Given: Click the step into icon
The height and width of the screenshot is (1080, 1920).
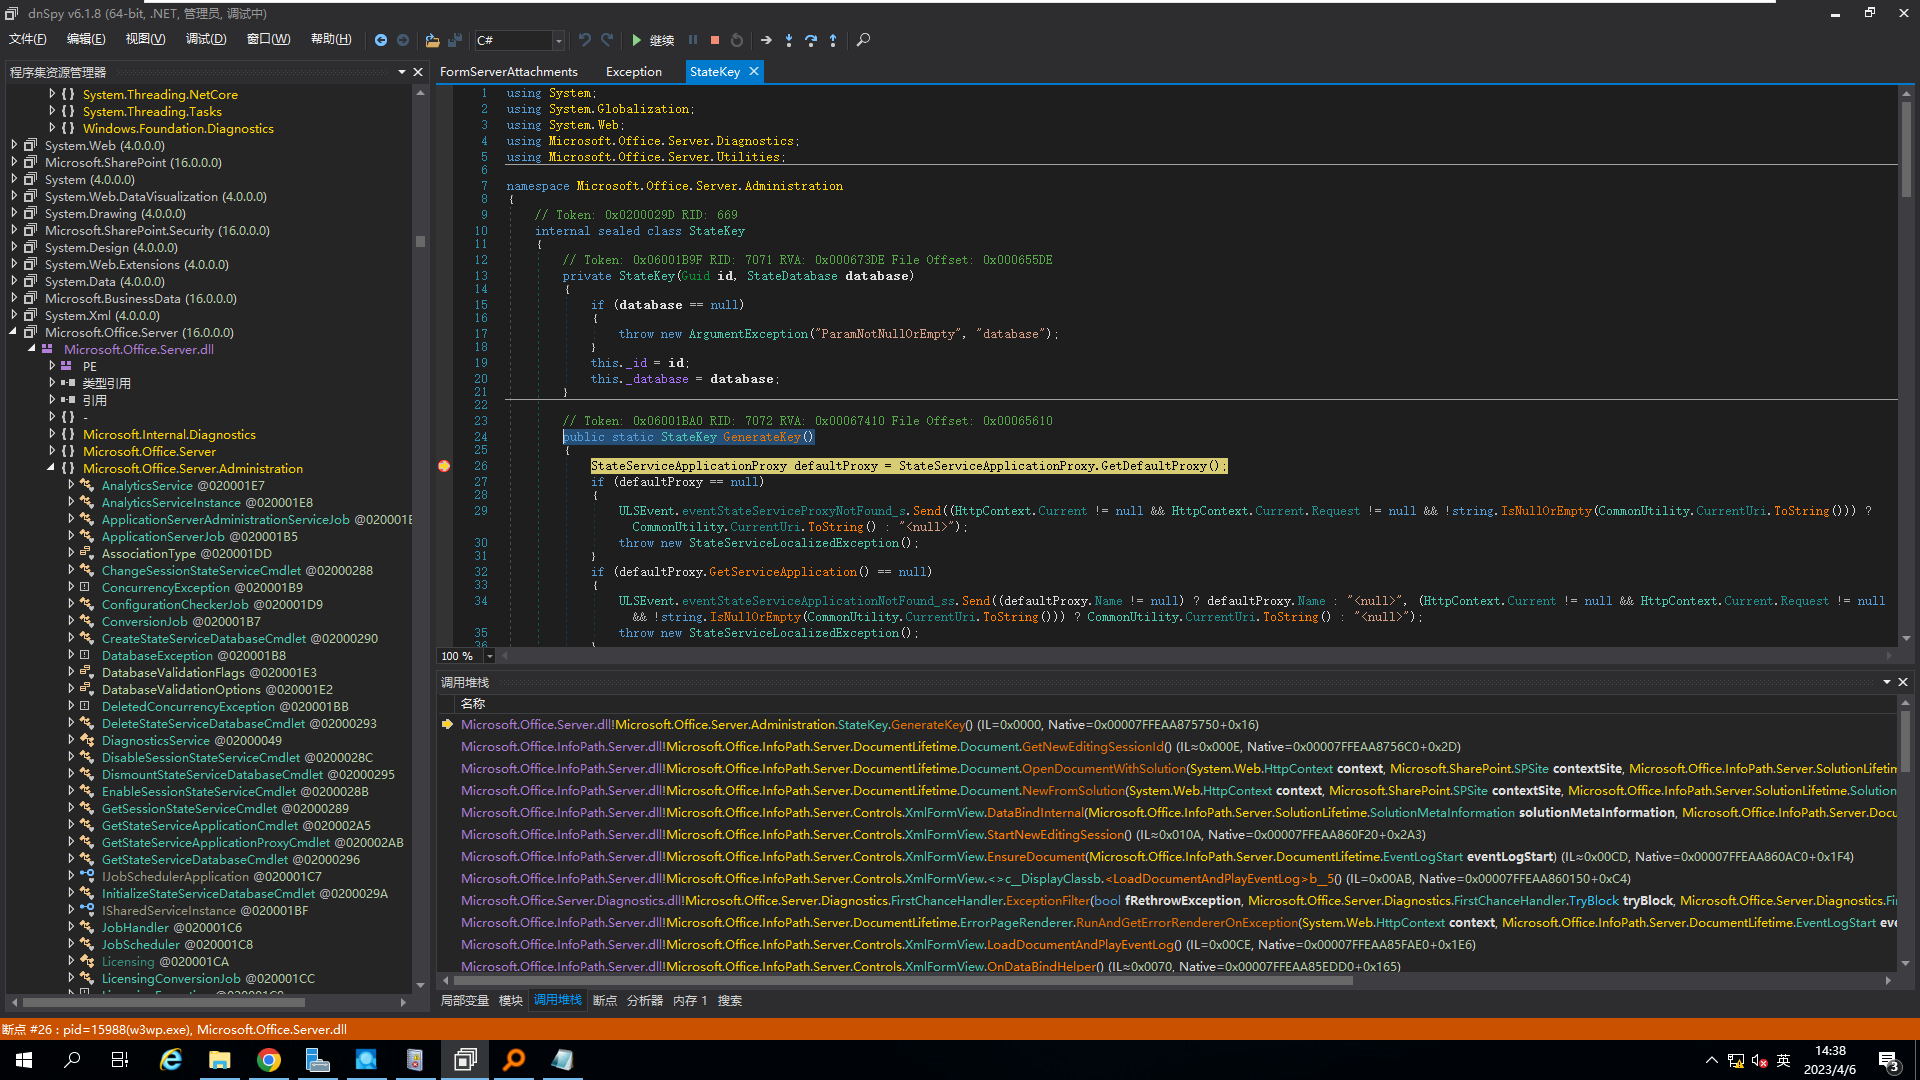Looking at the screenshot, I should (789, 40).
